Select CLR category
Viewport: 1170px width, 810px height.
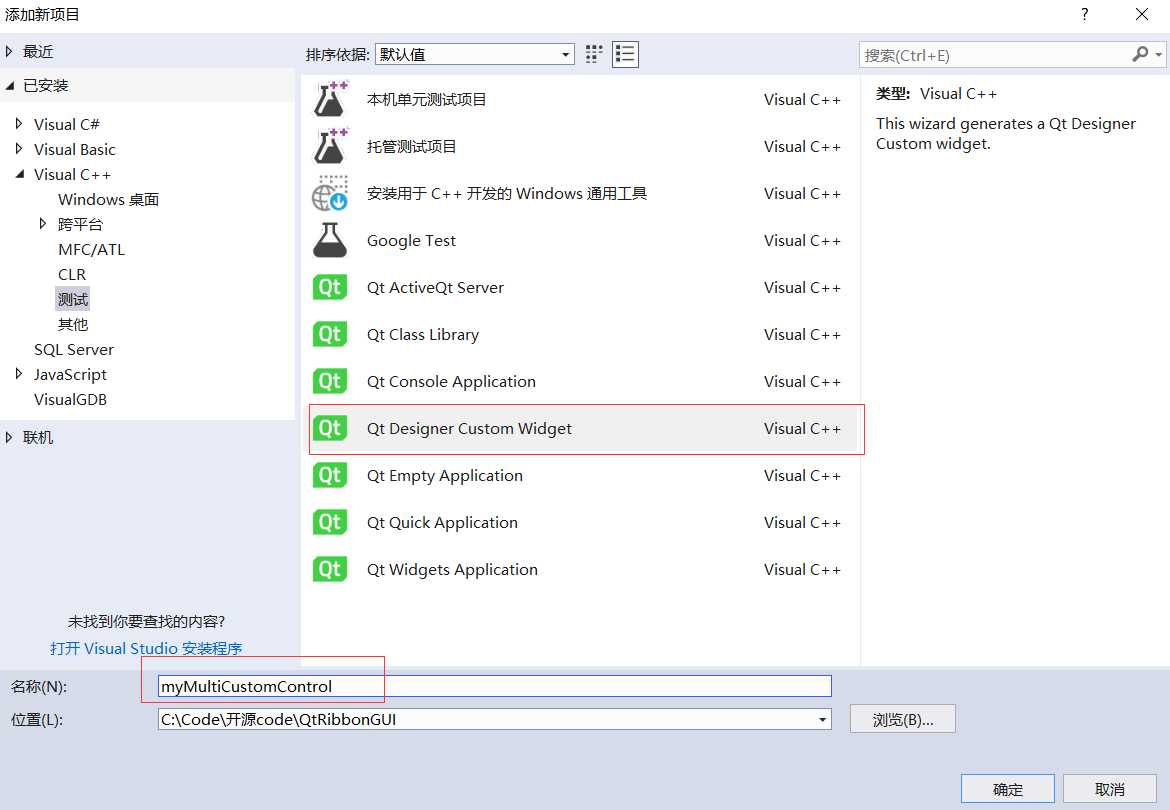coord(72,274)
